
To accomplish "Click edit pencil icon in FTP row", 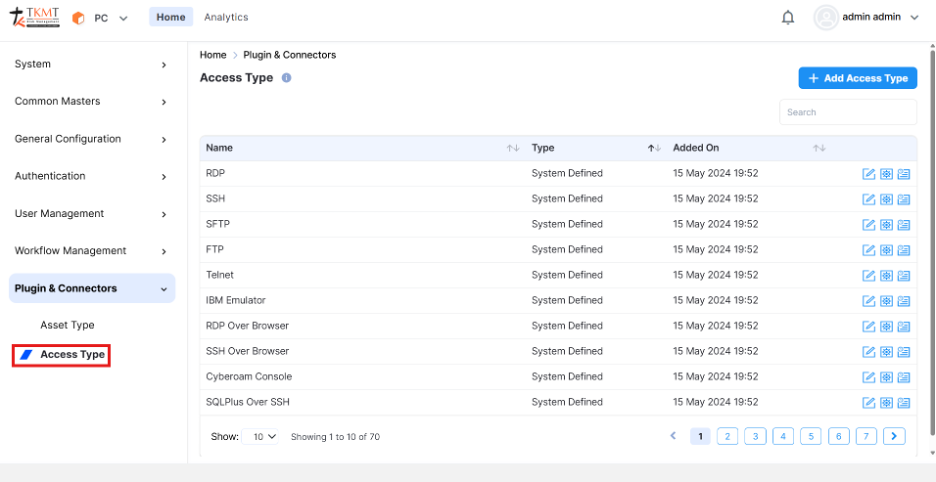I will pyautogui.click(x=869, y=250).
